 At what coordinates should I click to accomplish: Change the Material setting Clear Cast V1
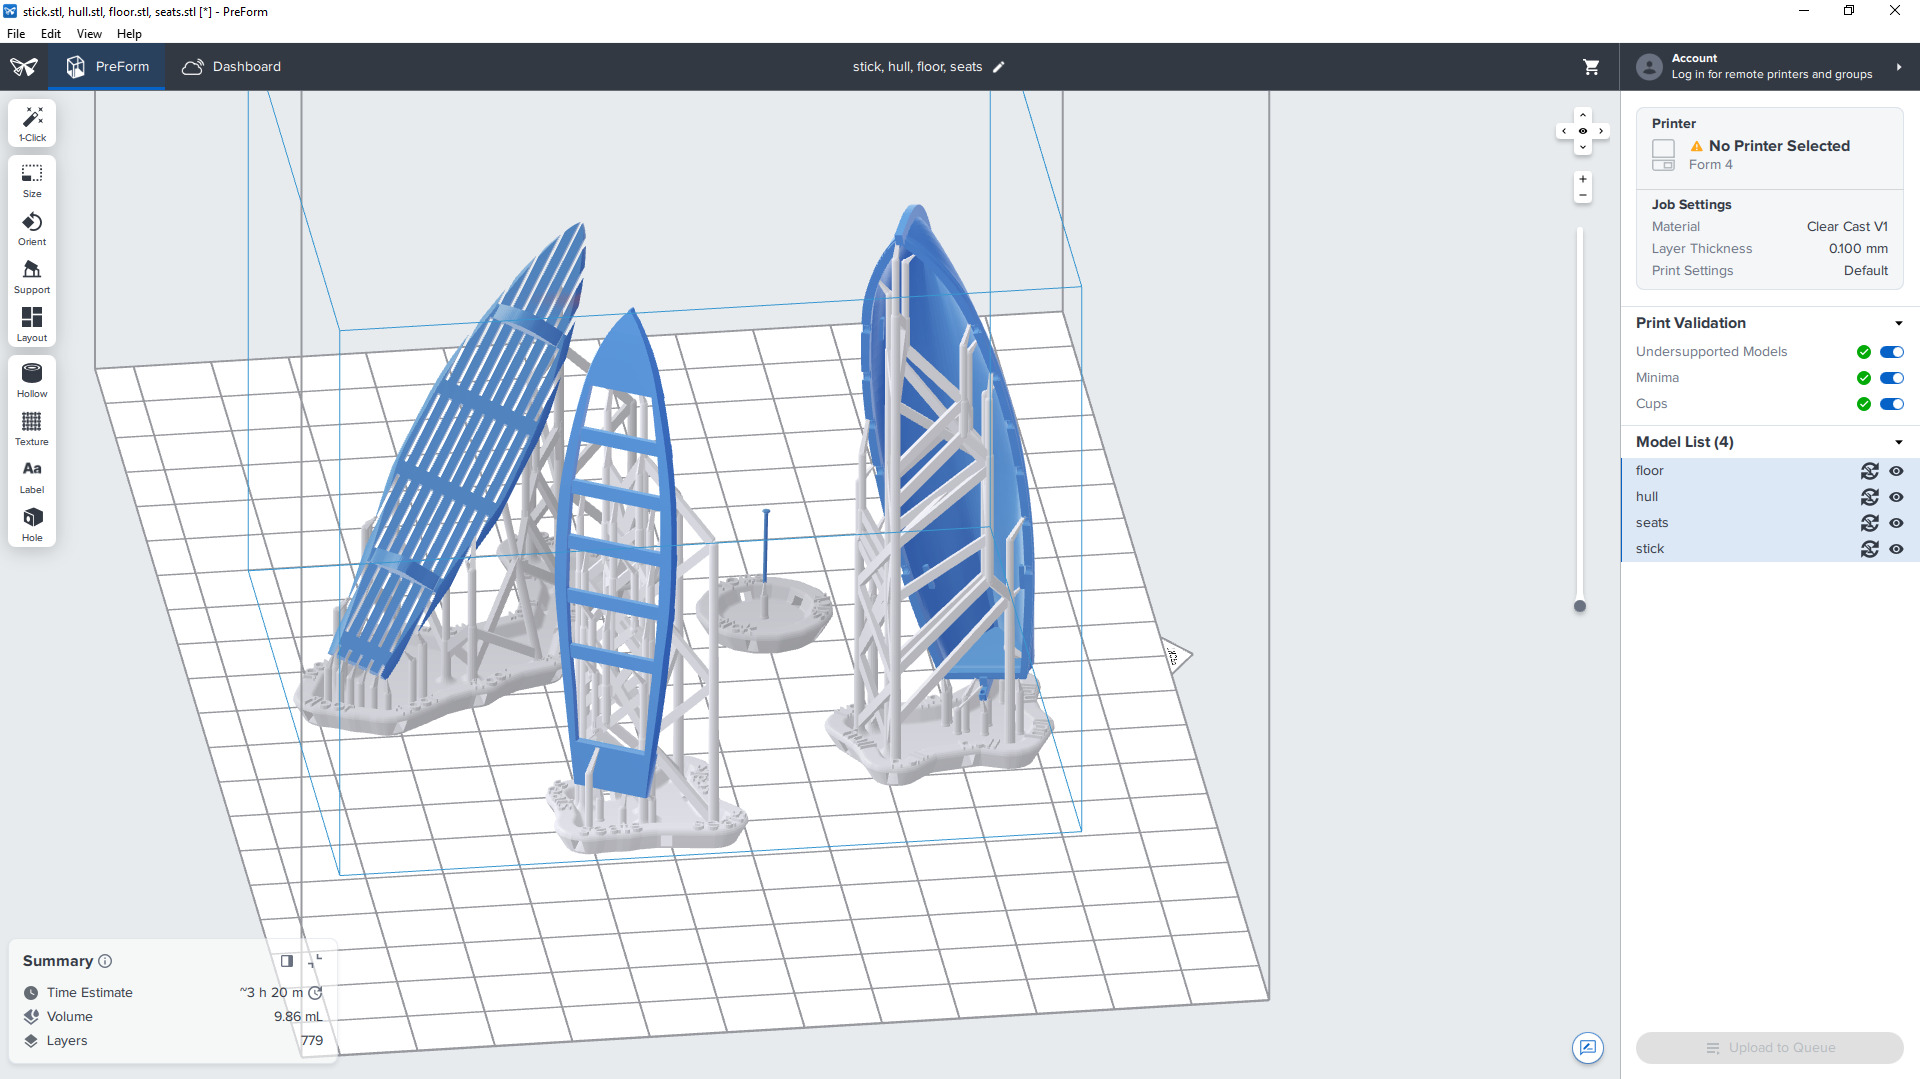pos(1847,227)
